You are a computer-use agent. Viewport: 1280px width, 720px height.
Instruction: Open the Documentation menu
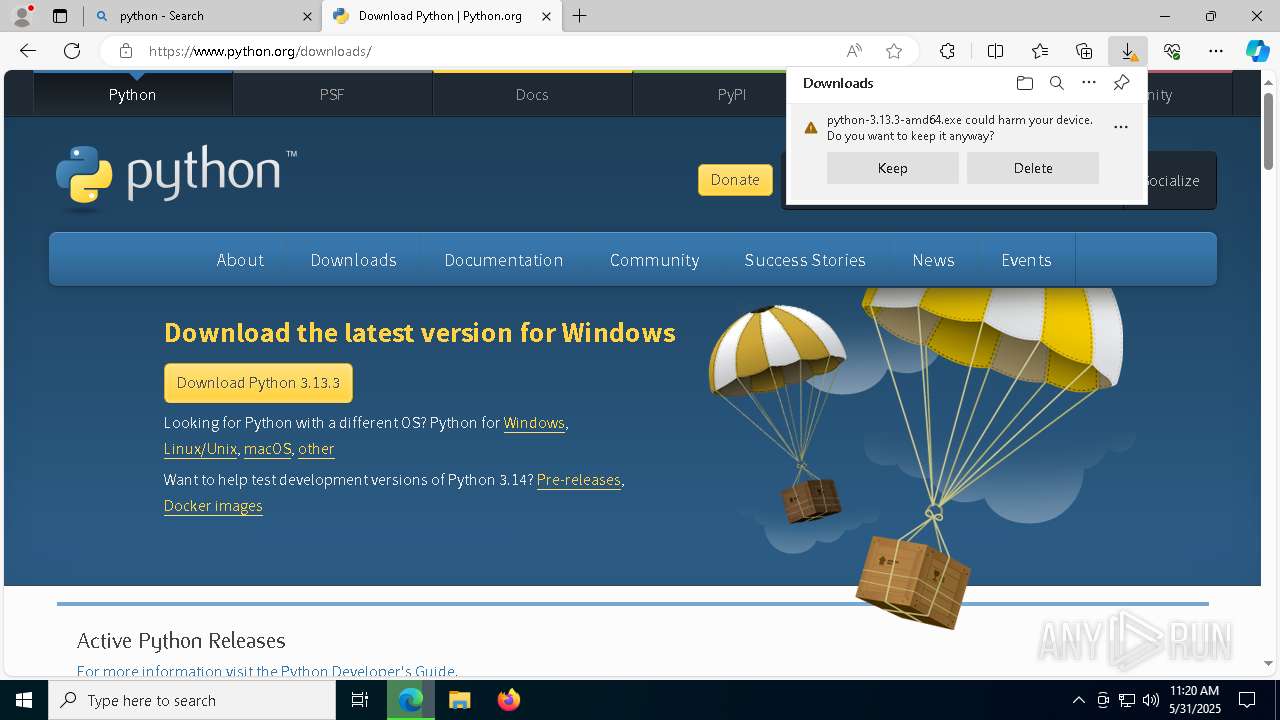coord(504,260)
